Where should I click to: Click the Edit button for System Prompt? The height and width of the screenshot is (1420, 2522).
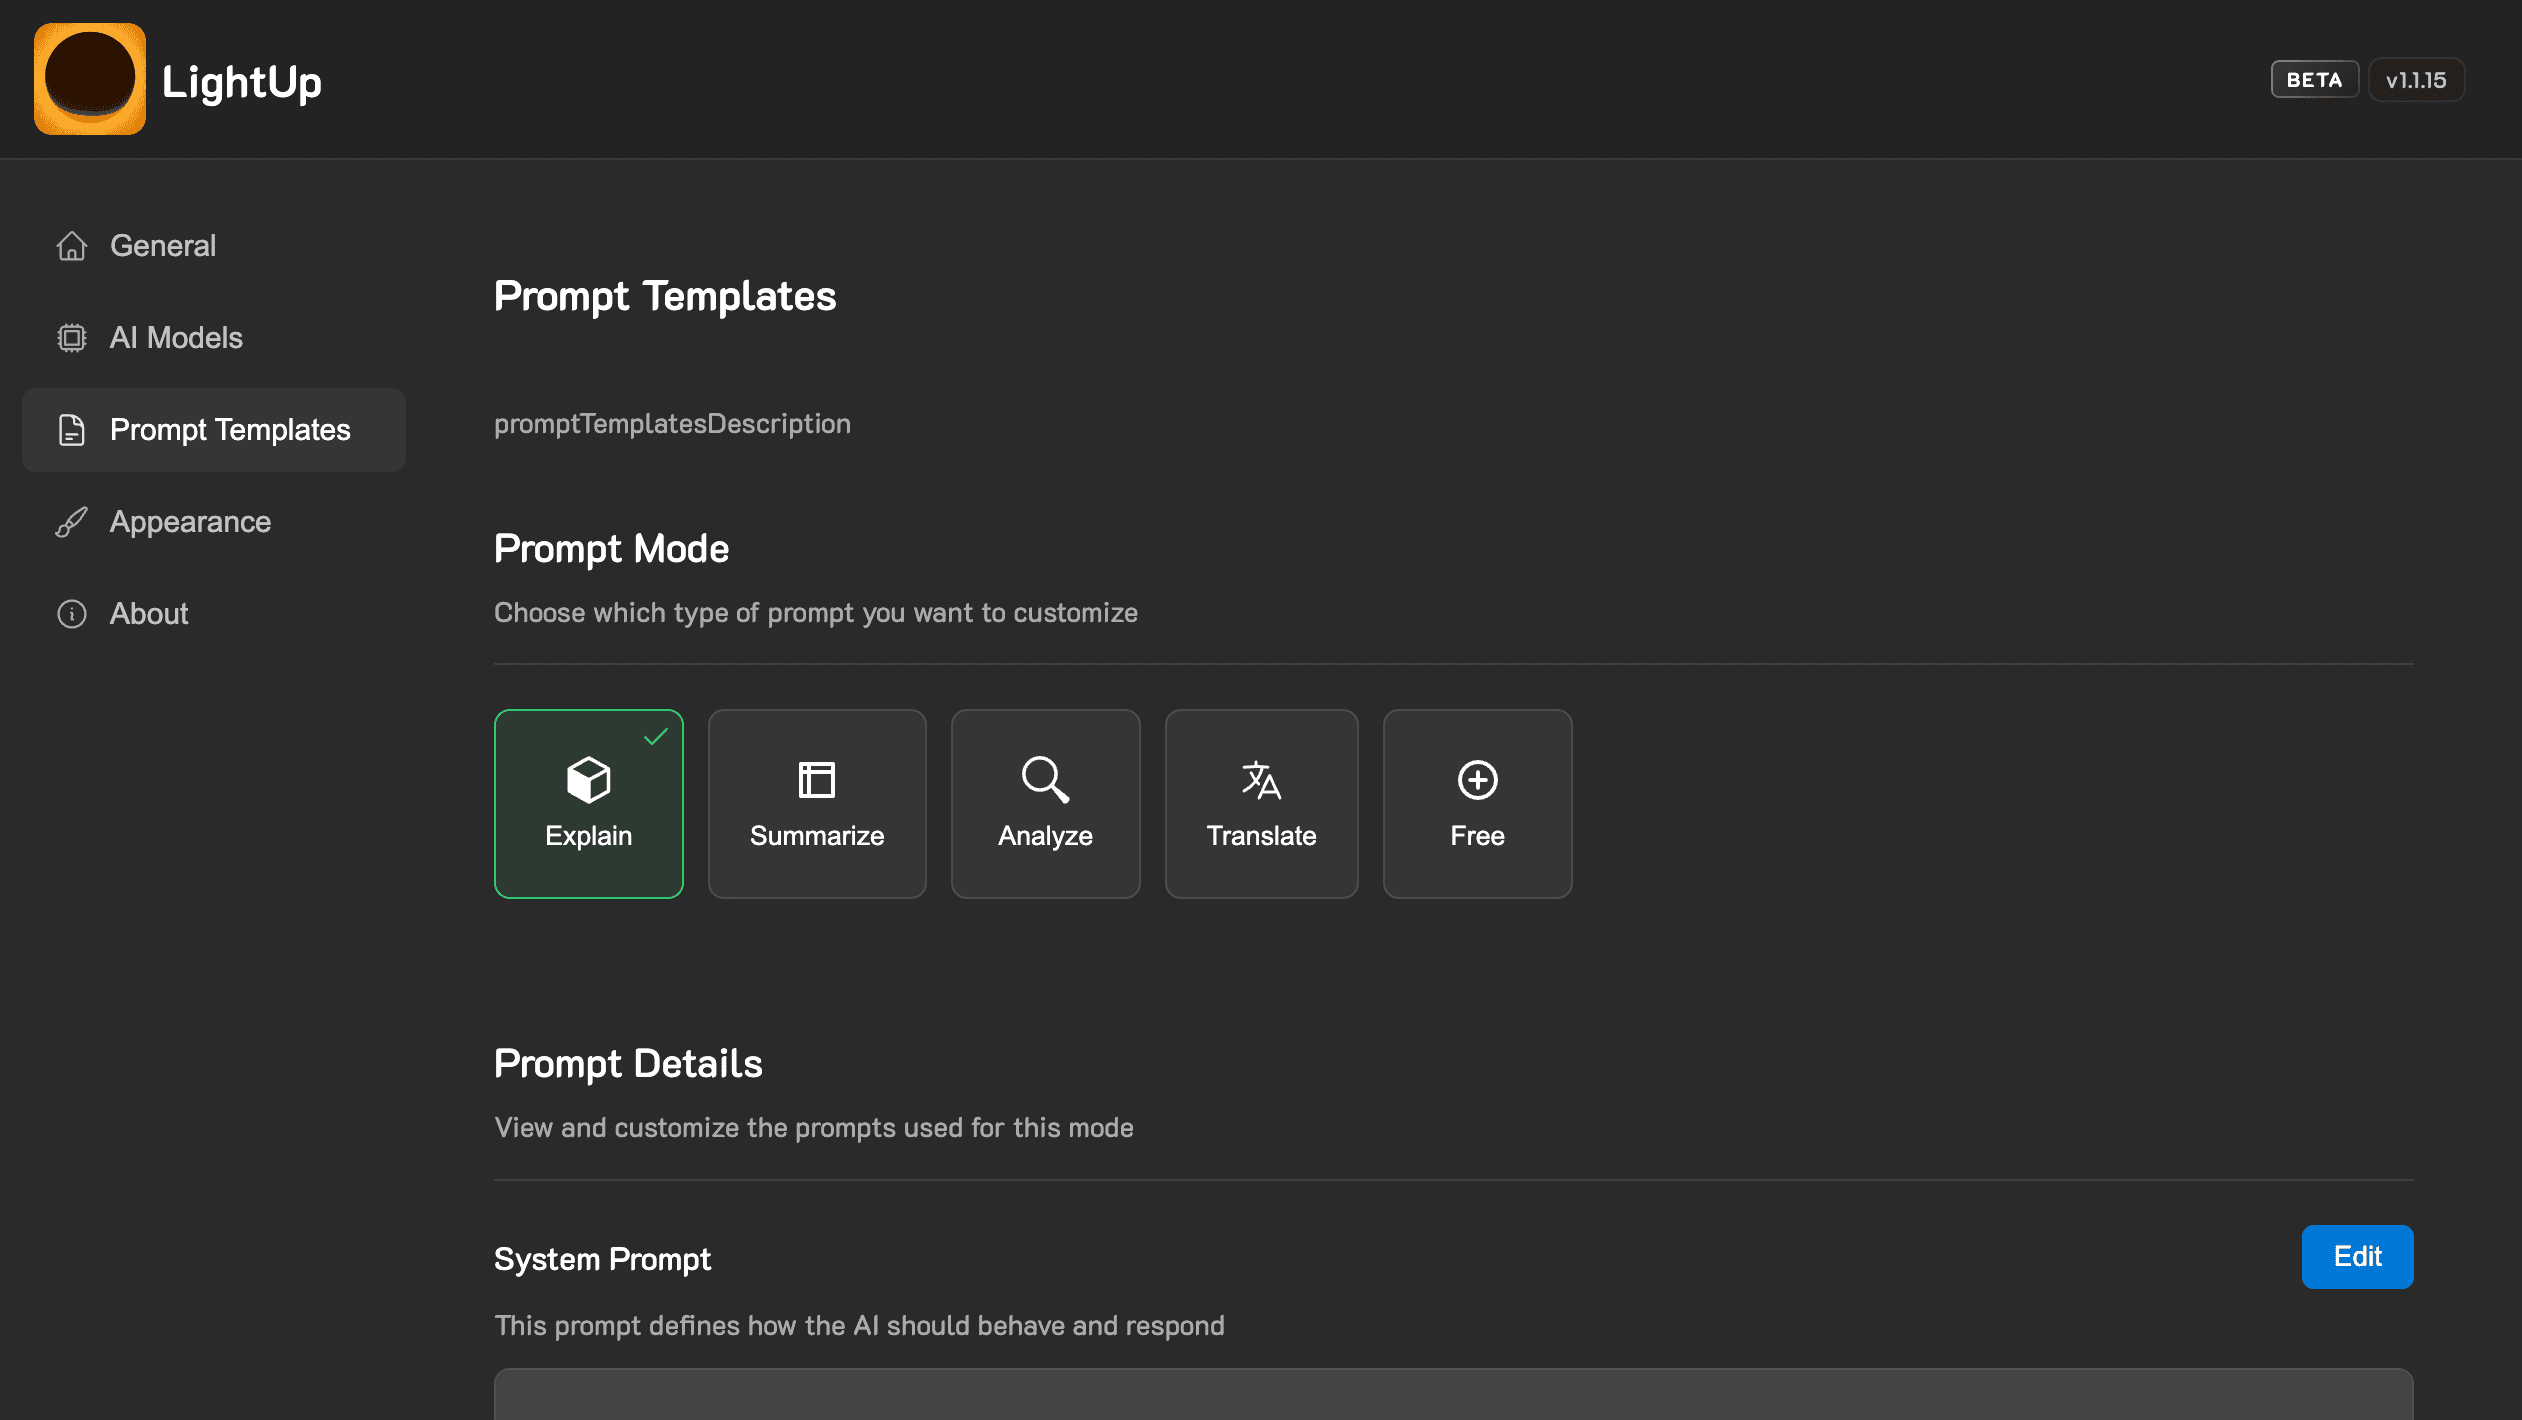pyautogui.click(x=2357, y=1257)
